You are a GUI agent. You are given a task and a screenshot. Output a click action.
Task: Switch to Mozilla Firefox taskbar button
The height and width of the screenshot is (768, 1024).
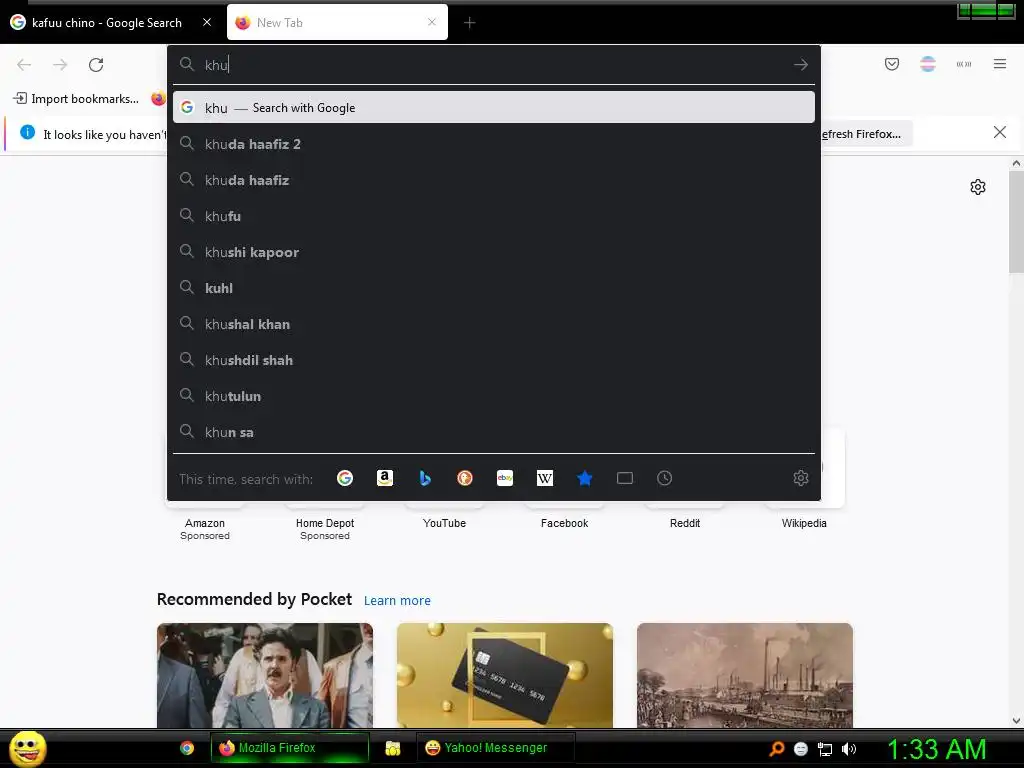289,748
